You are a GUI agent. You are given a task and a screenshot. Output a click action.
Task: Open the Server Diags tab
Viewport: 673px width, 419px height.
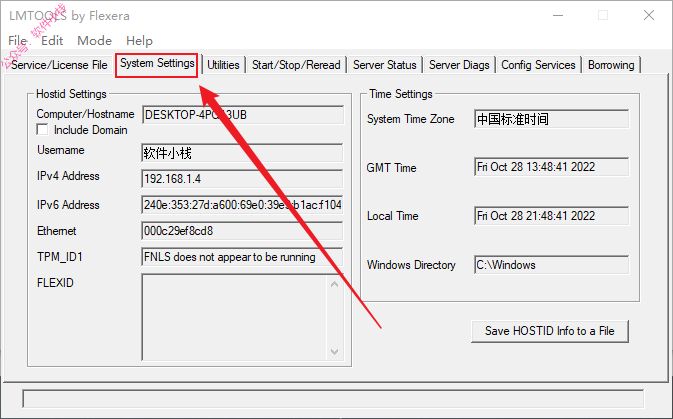point(459,65)
